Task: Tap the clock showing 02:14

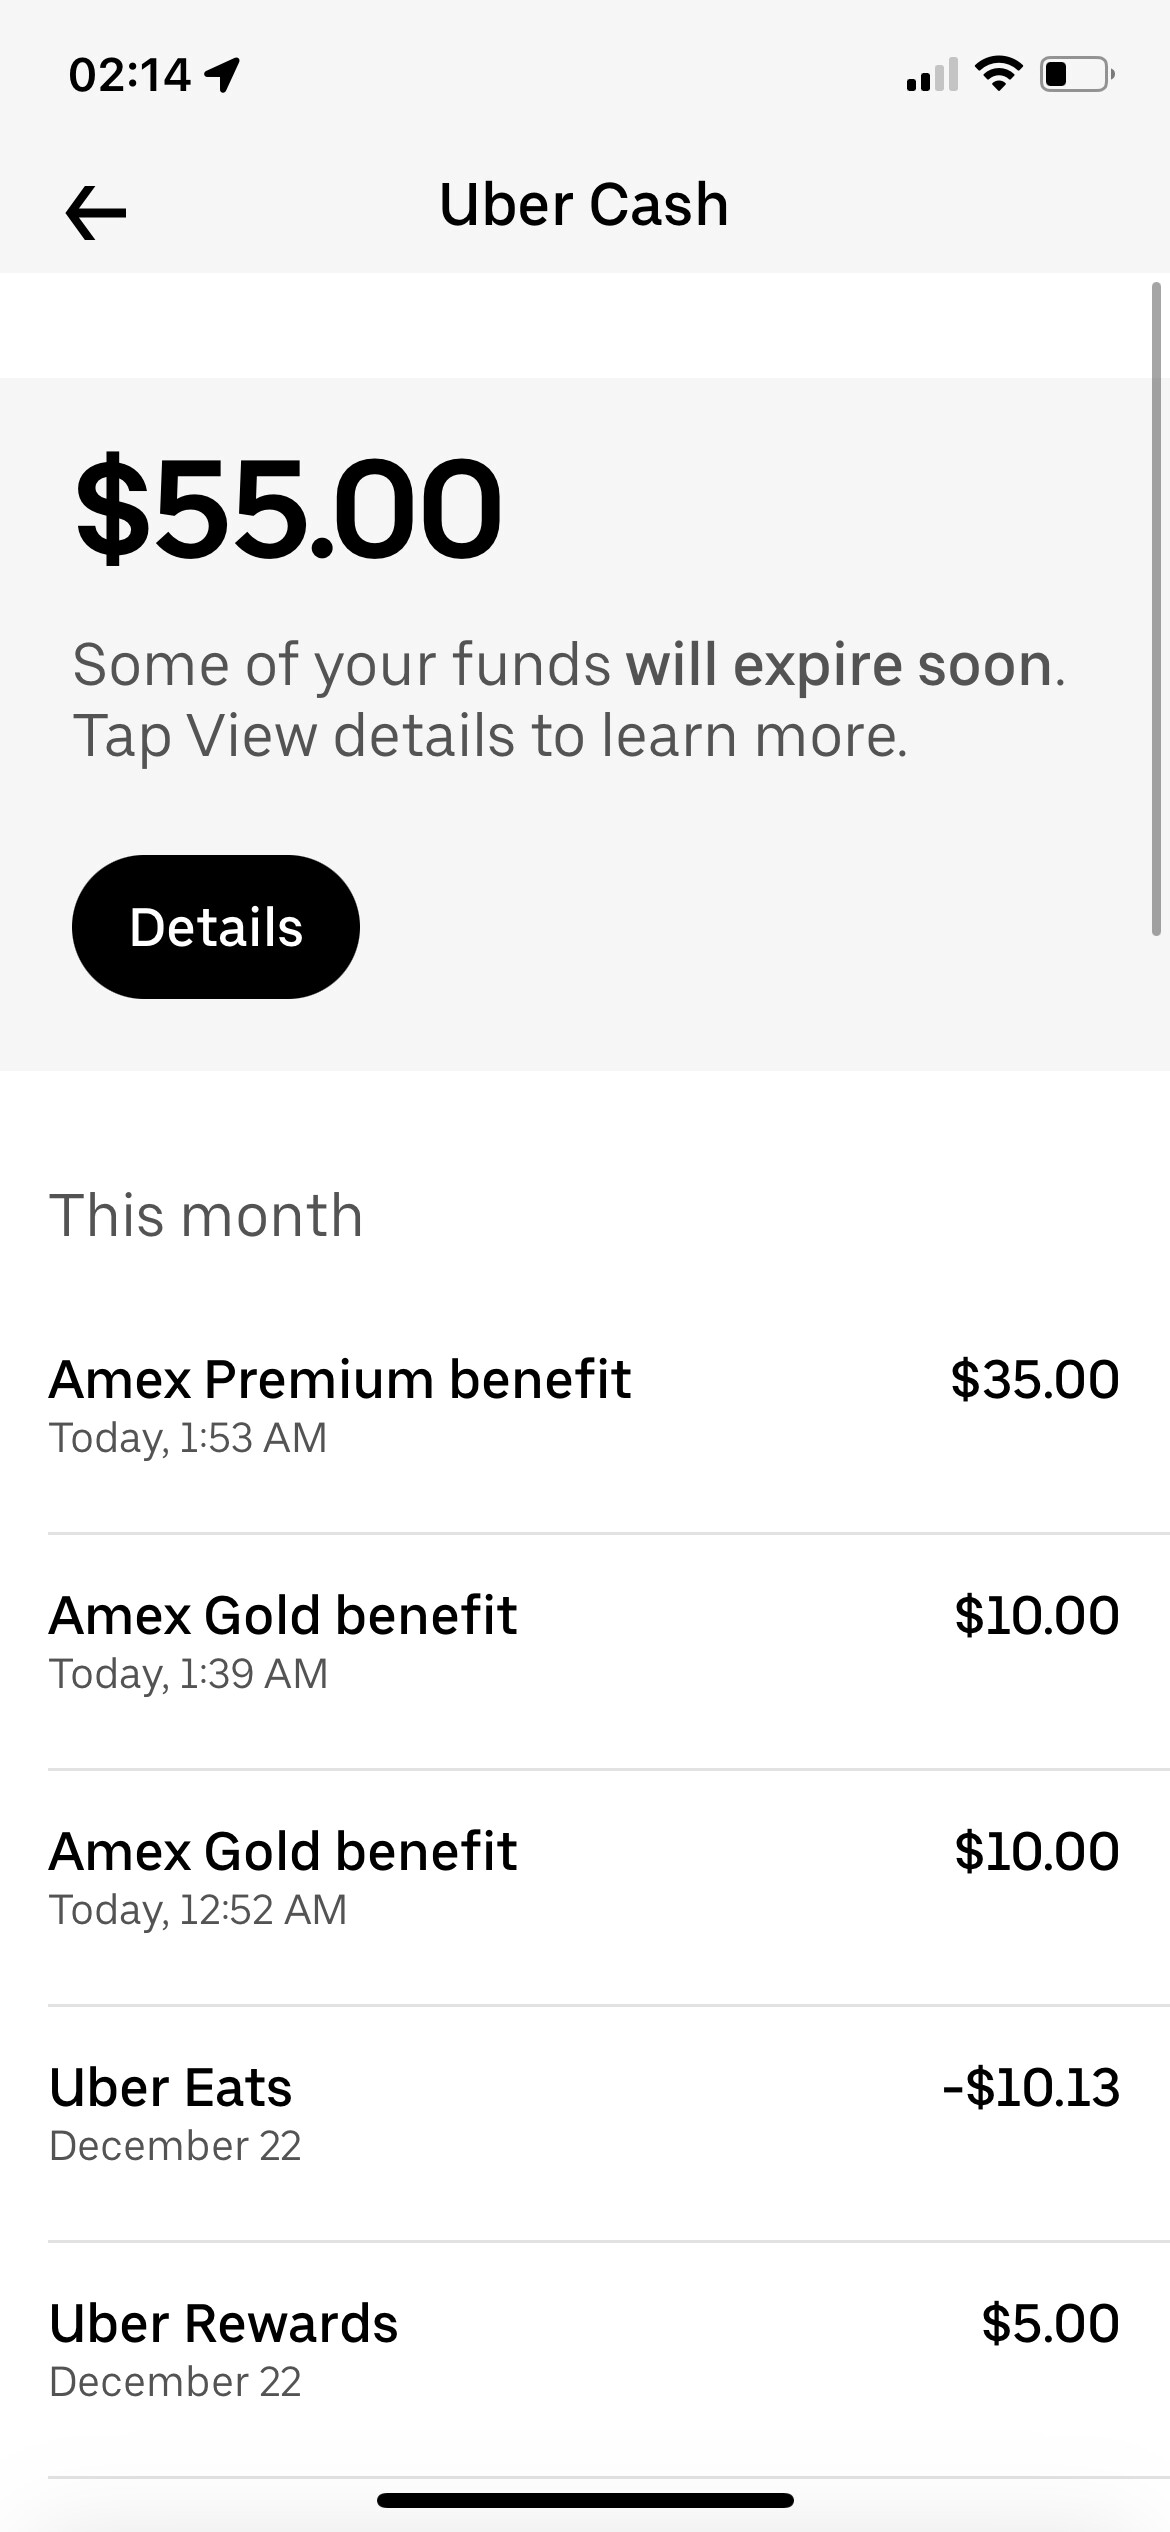Action: coord(130,75)
